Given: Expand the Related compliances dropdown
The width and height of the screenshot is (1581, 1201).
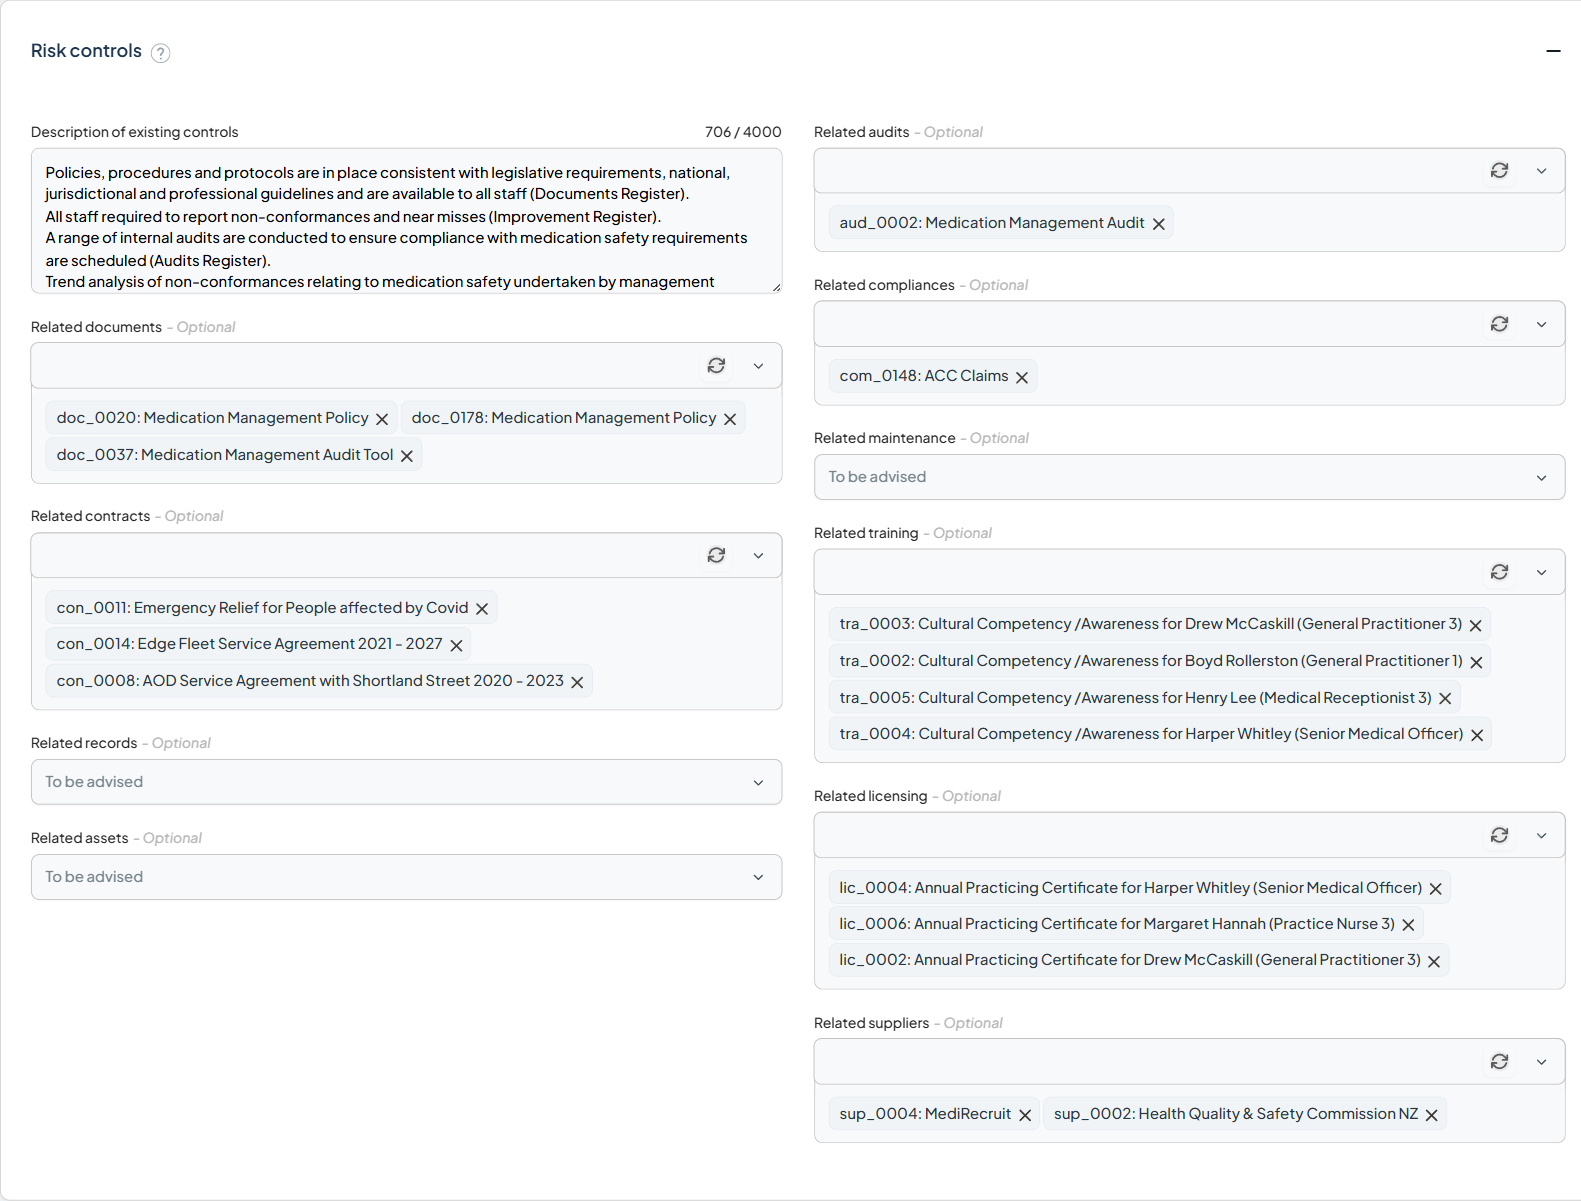Looking at the screenshot, I should pos(1541,324).
